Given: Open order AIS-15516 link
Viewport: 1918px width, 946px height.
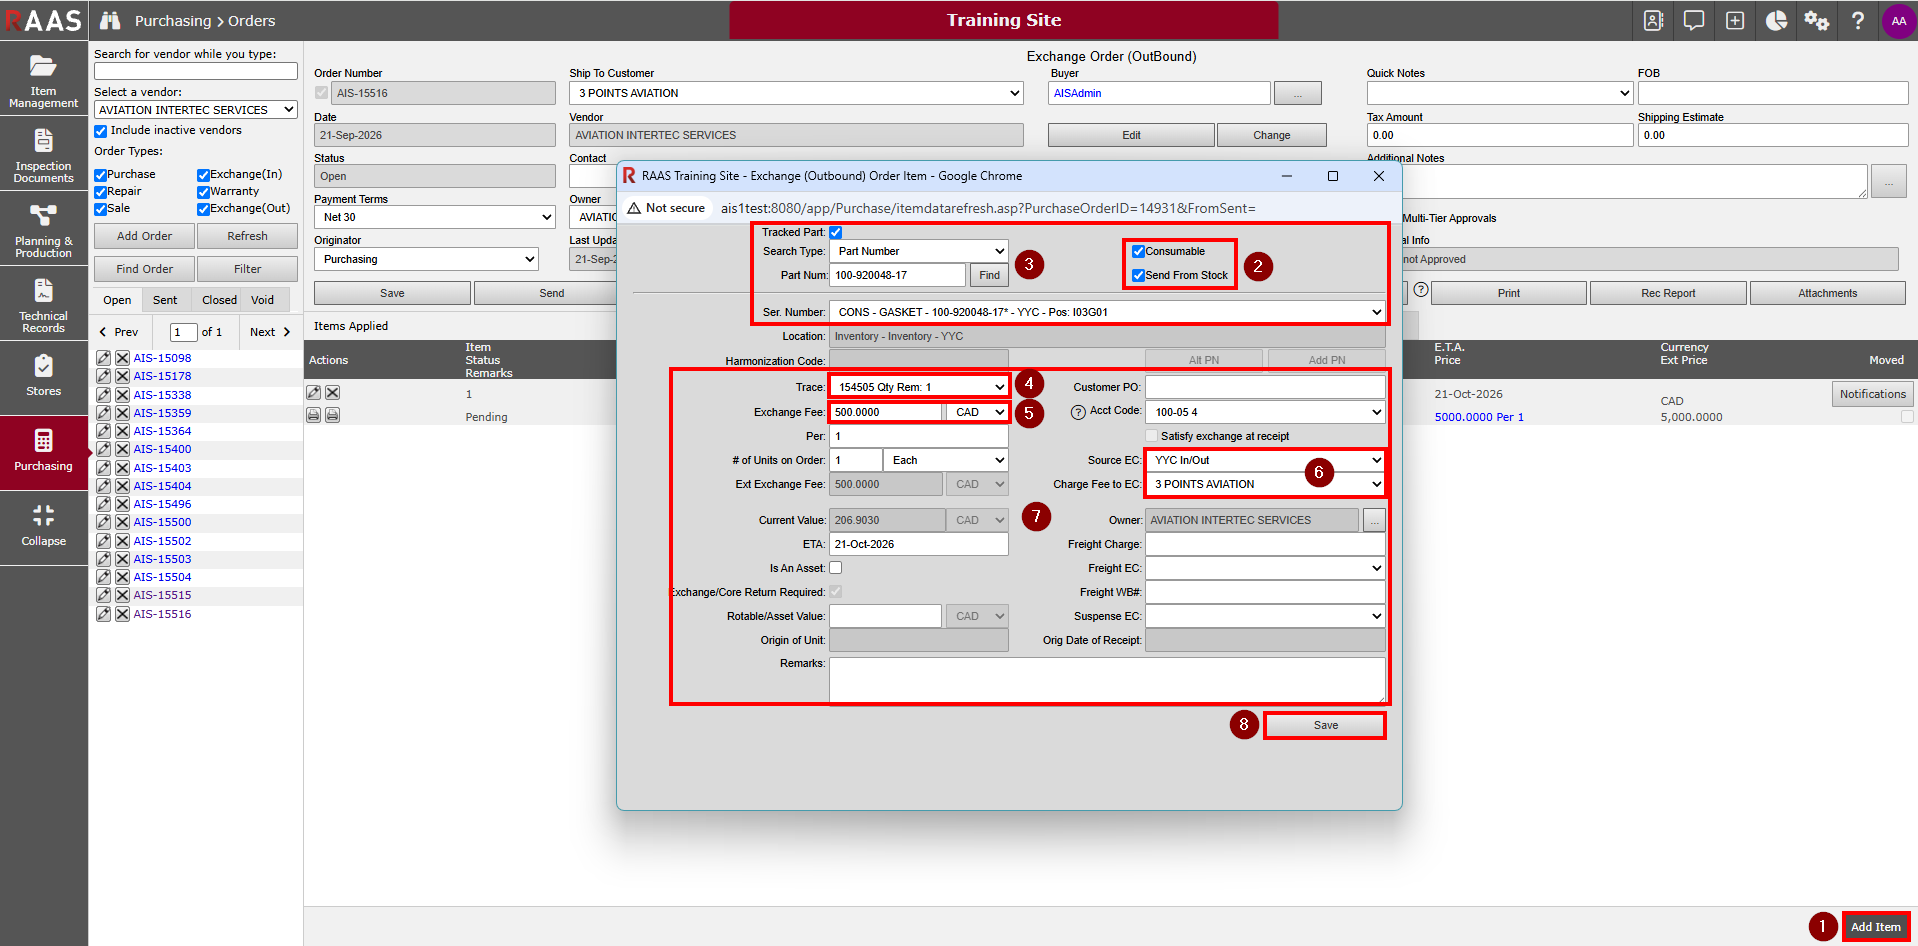Looking at the screenshot, I should point(162,614).
